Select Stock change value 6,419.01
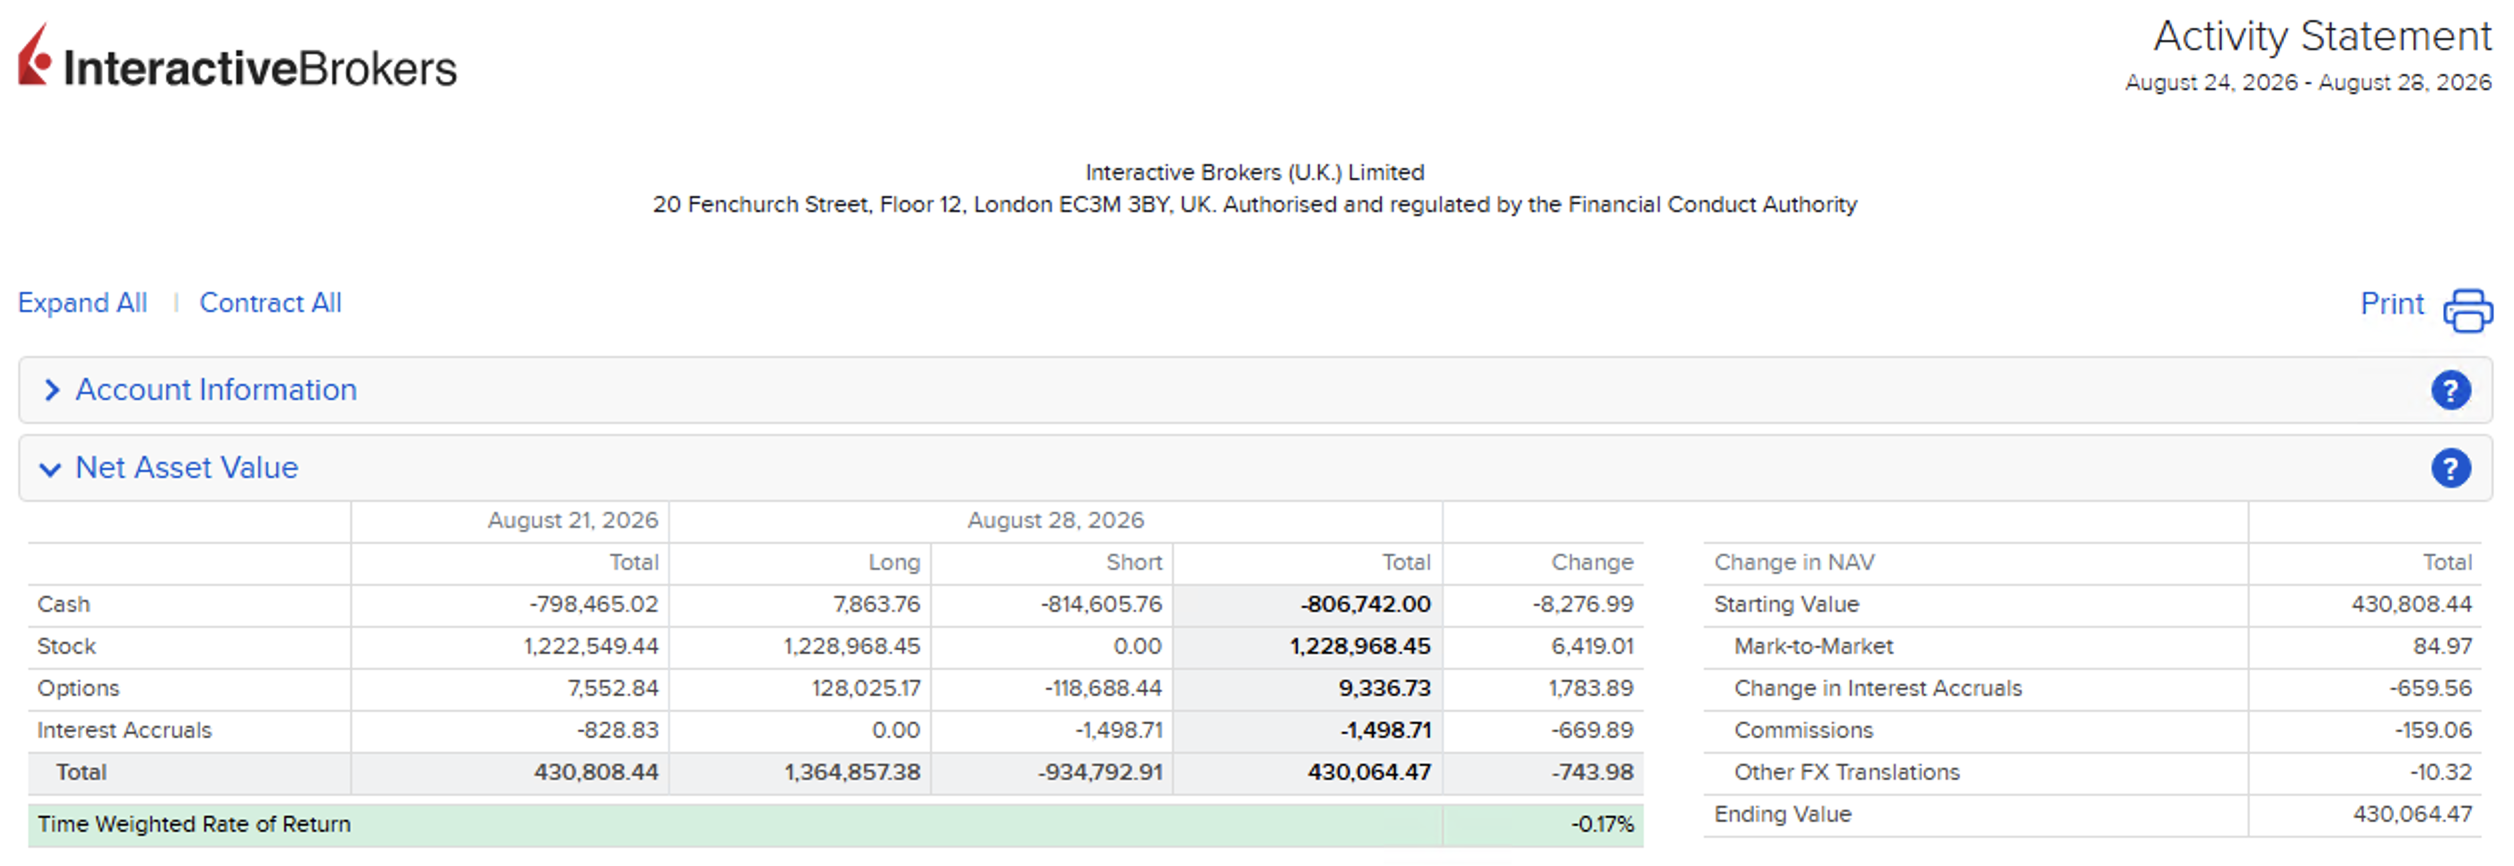This screenshot has height=866, width=2514. point(1592,646)
